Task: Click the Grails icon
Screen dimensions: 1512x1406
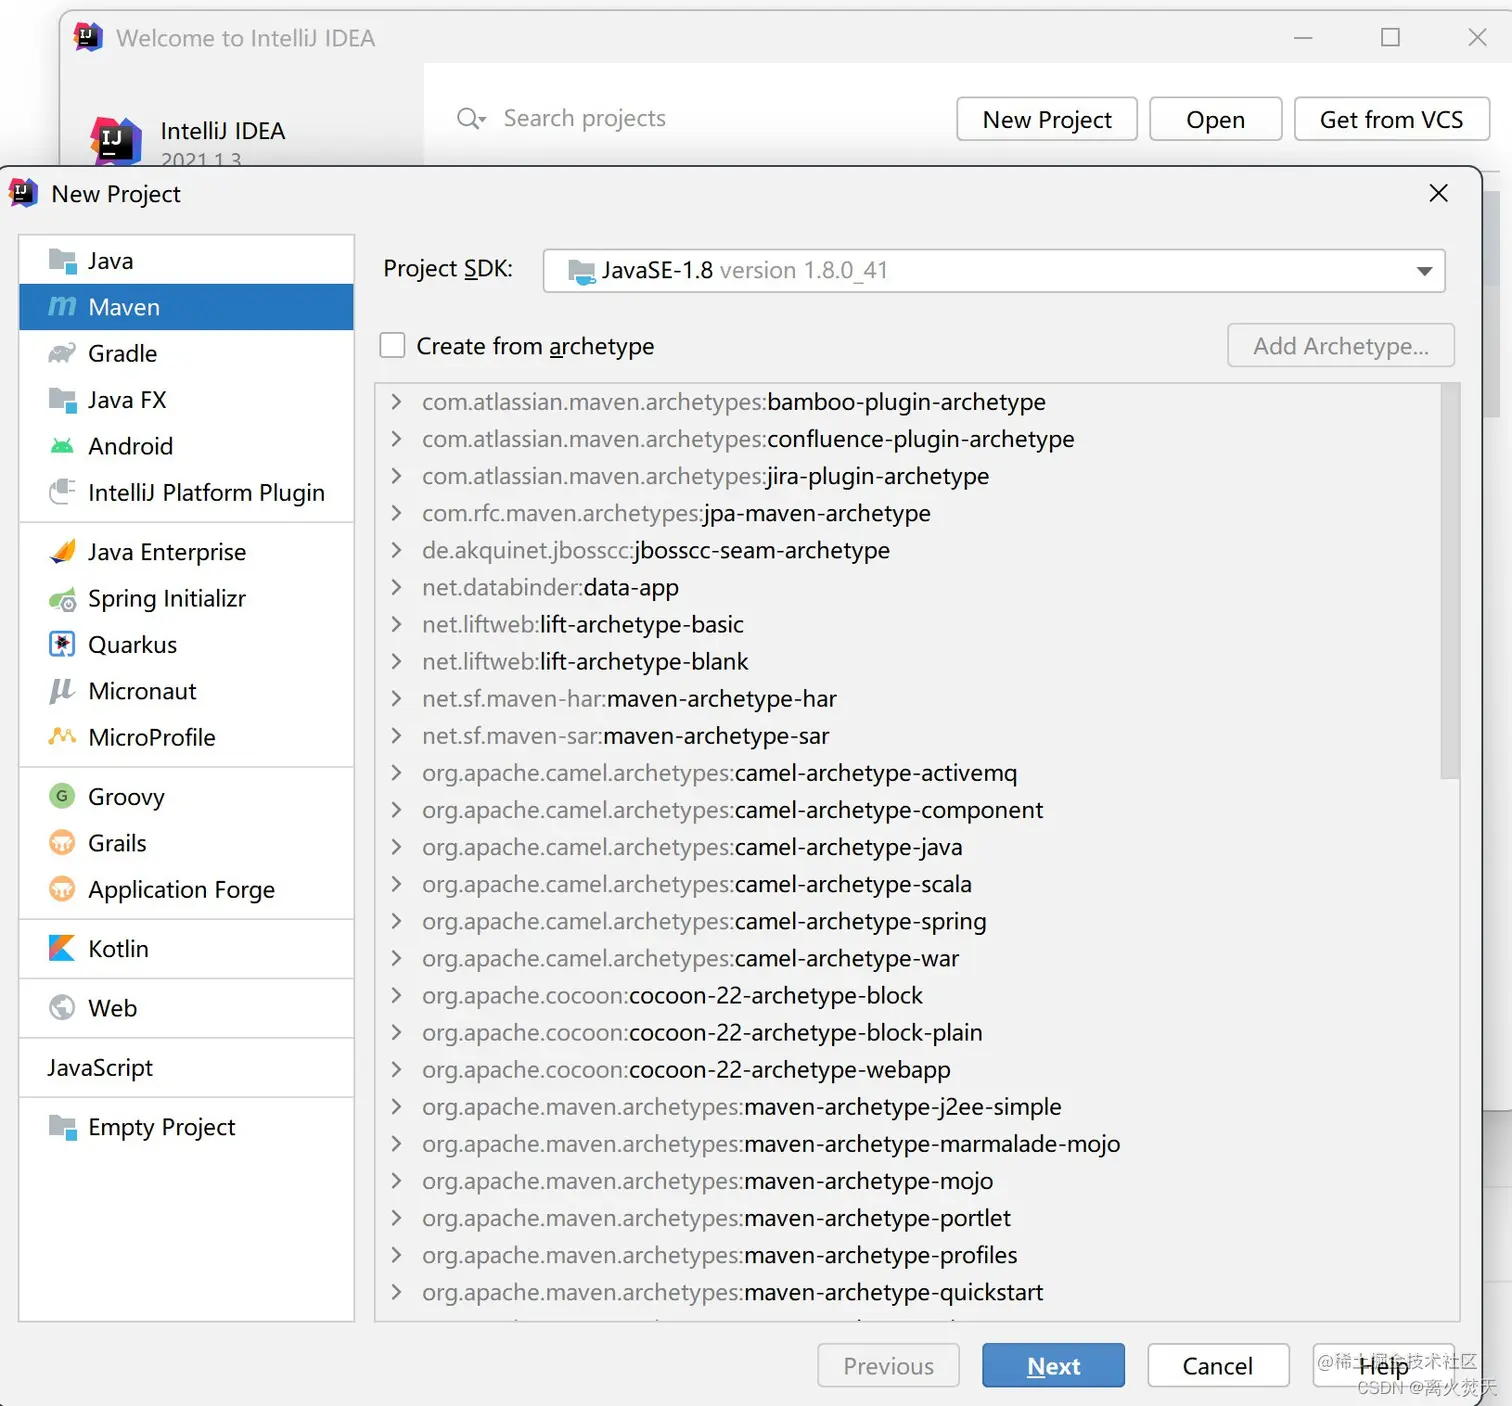Action: 62,842
